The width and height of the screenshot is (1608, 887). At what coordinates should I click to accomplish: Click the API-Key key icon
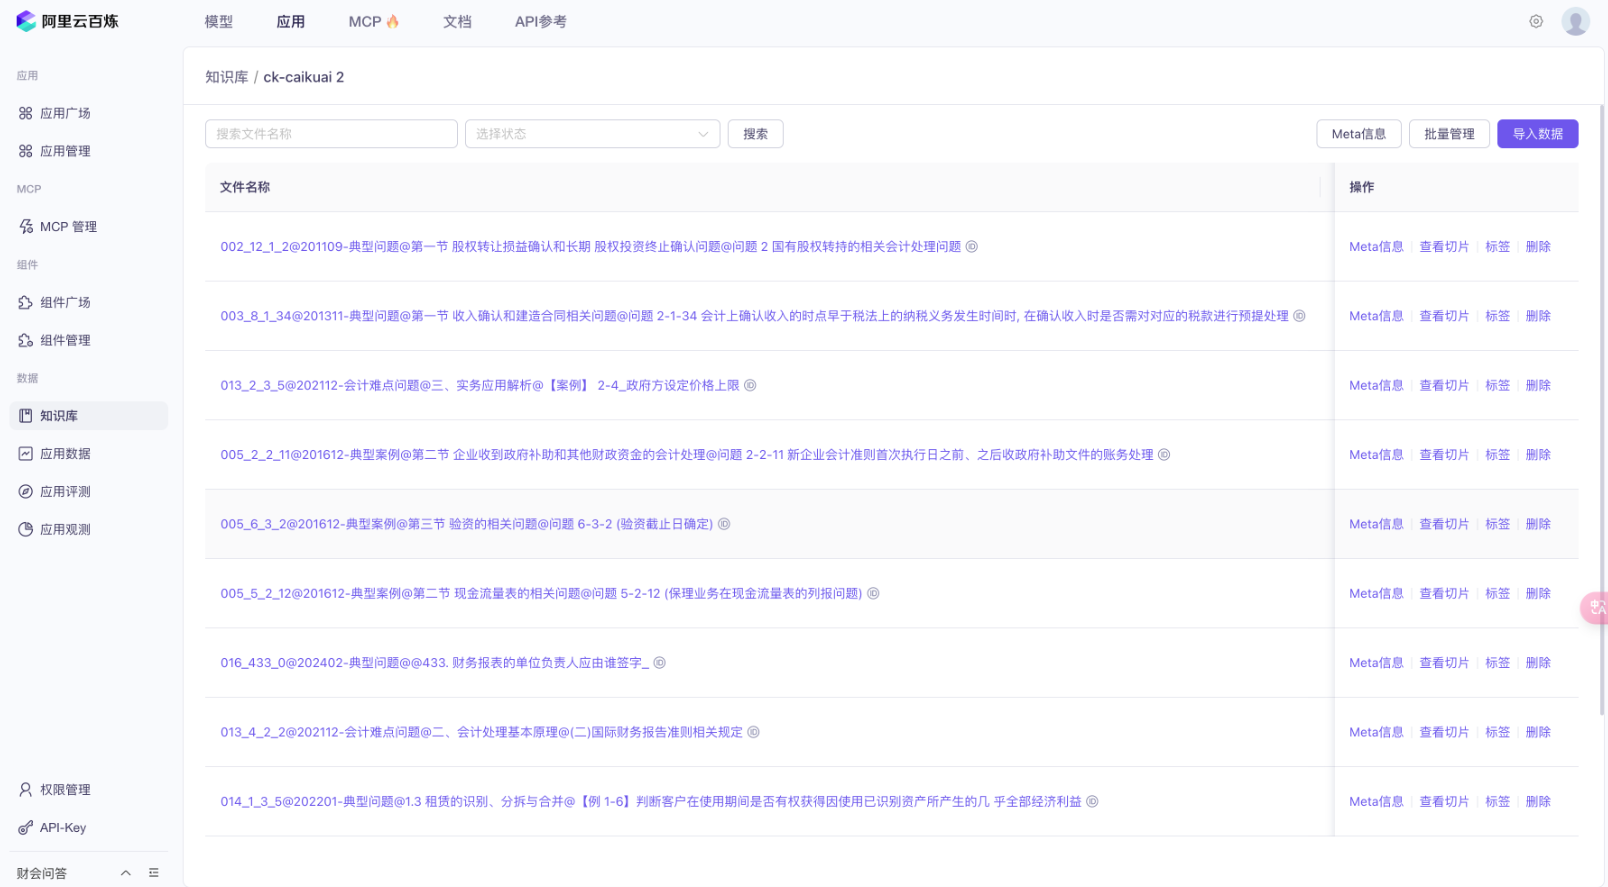[x=26, y=828]
